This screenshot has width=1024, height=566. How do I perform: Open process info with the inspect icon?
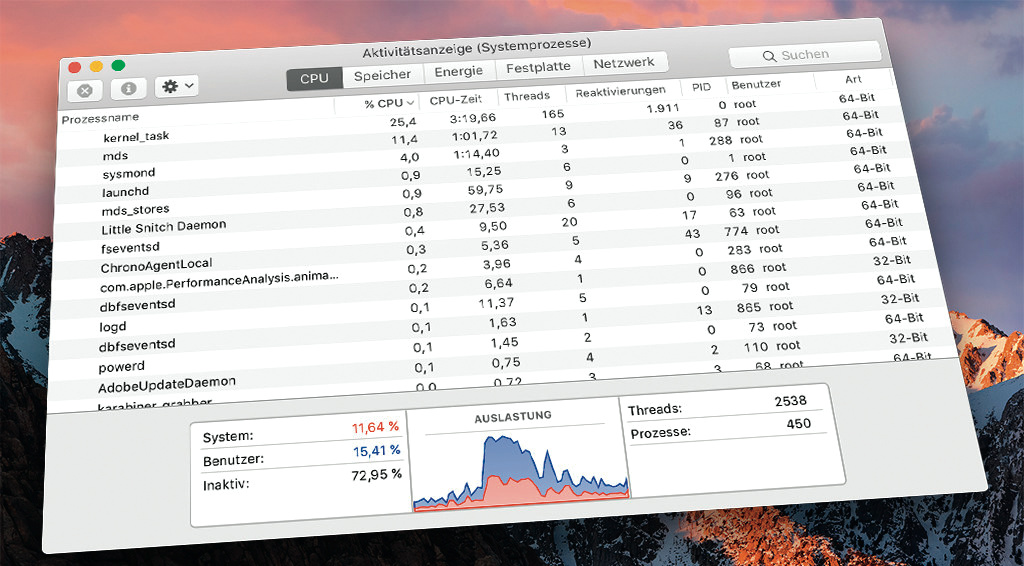point(128,89)
